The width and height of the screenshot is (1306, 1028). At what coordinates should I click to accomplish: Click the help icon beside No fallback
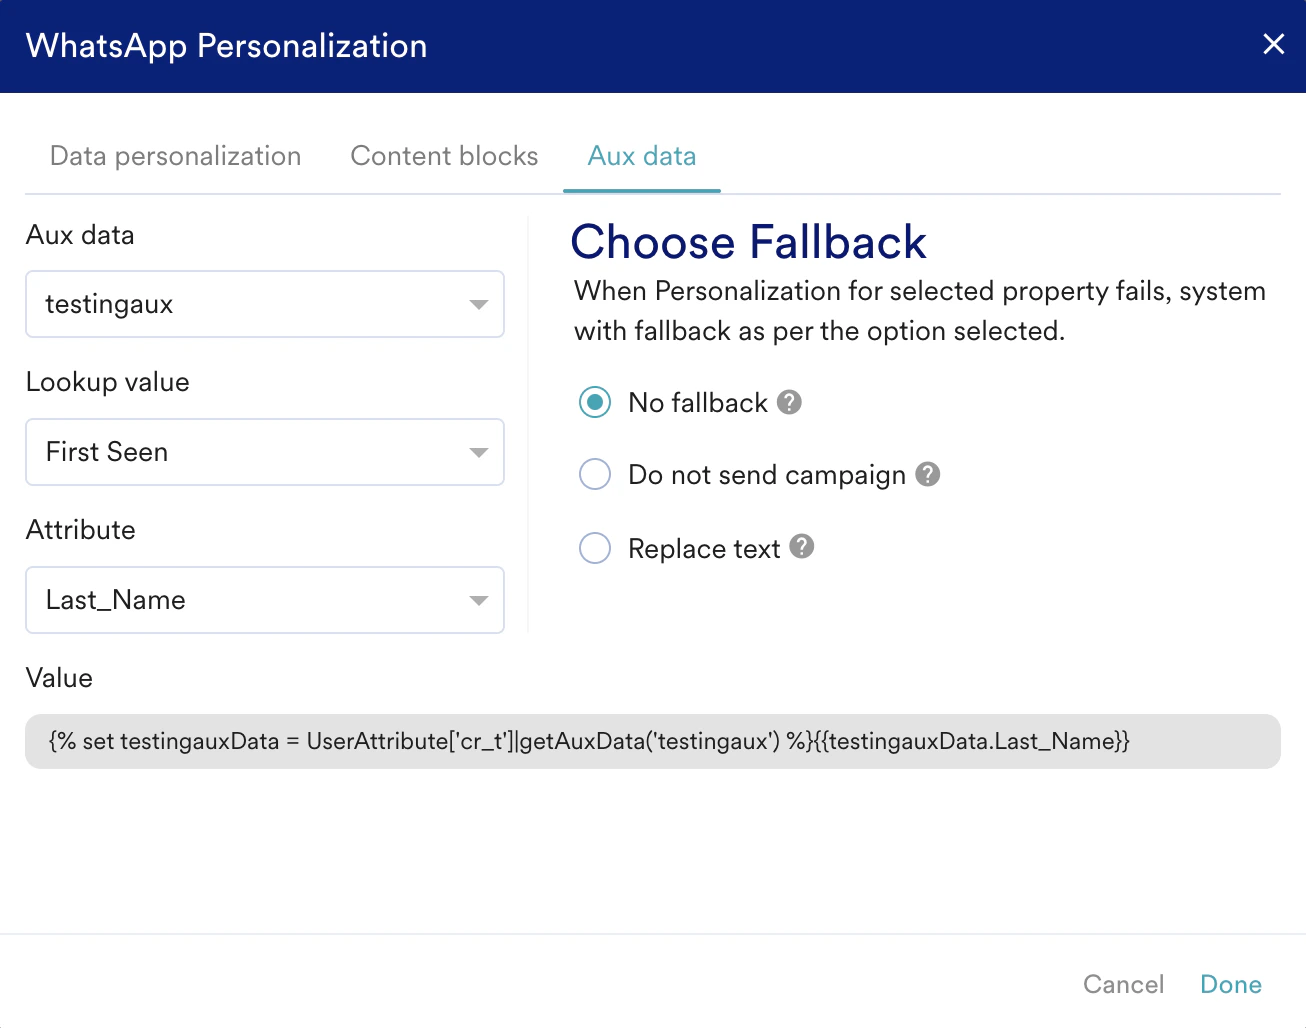(790, 402)
